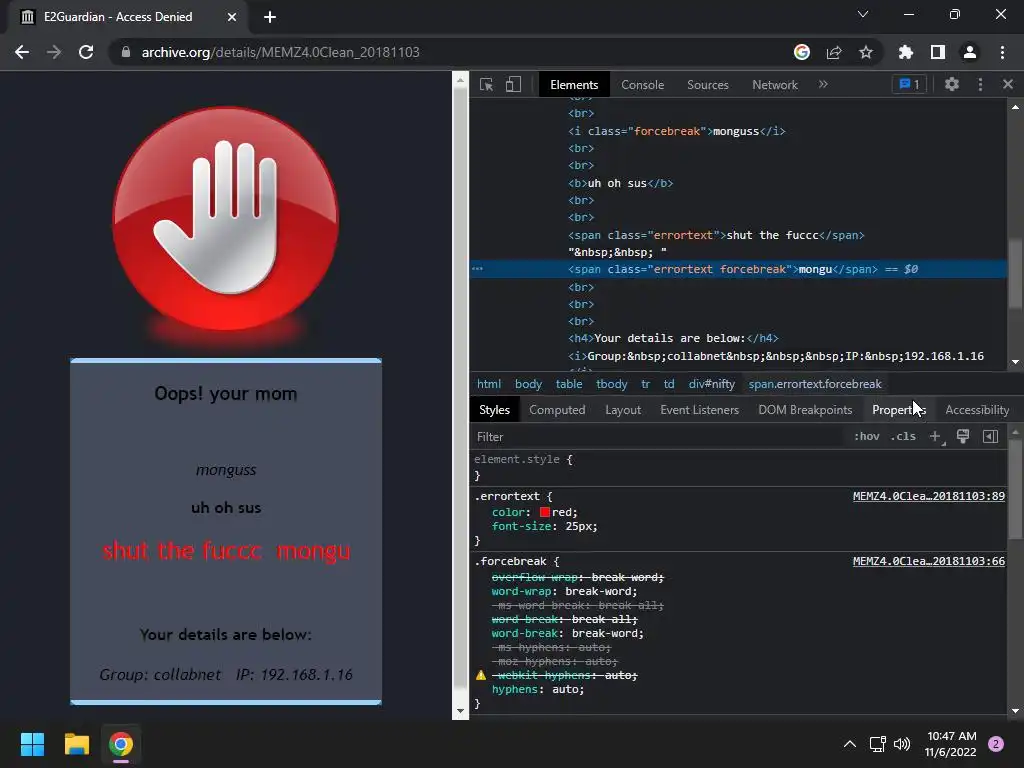Click the volume speaker tray icon
1024x768 pixels.
coord(902,744)
